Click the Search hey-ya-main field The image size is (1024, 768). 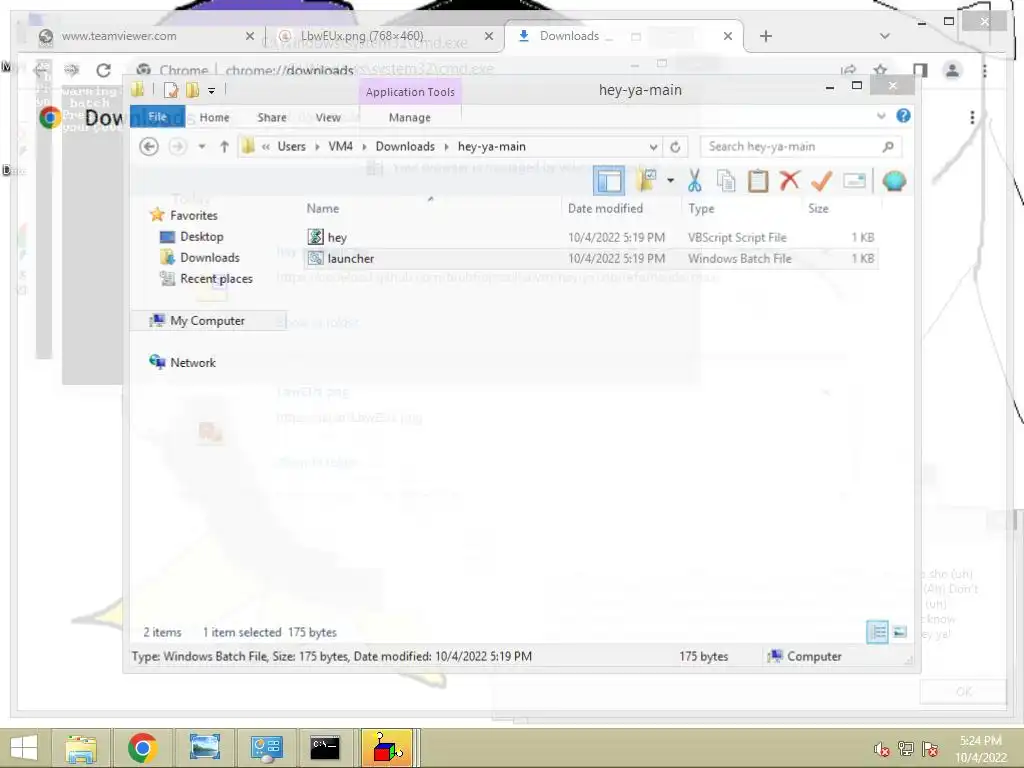pos(801,146)
